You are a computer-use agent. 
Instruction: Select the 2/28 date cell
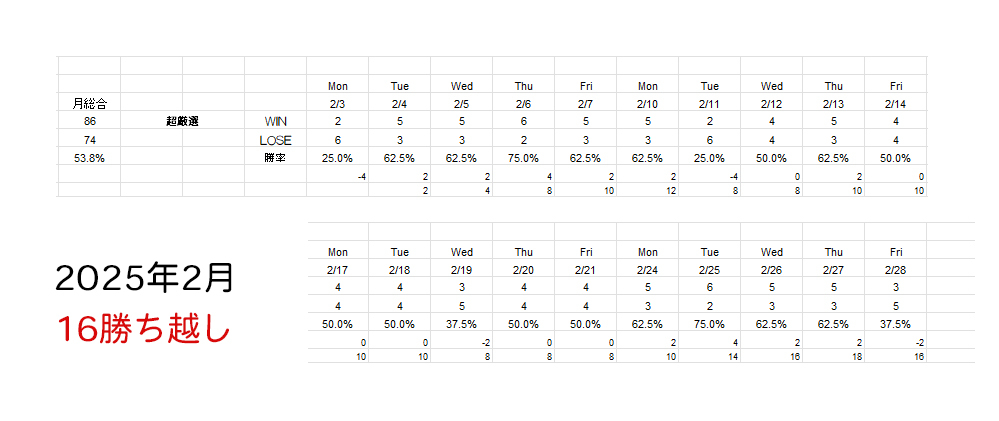coord(895,269)
